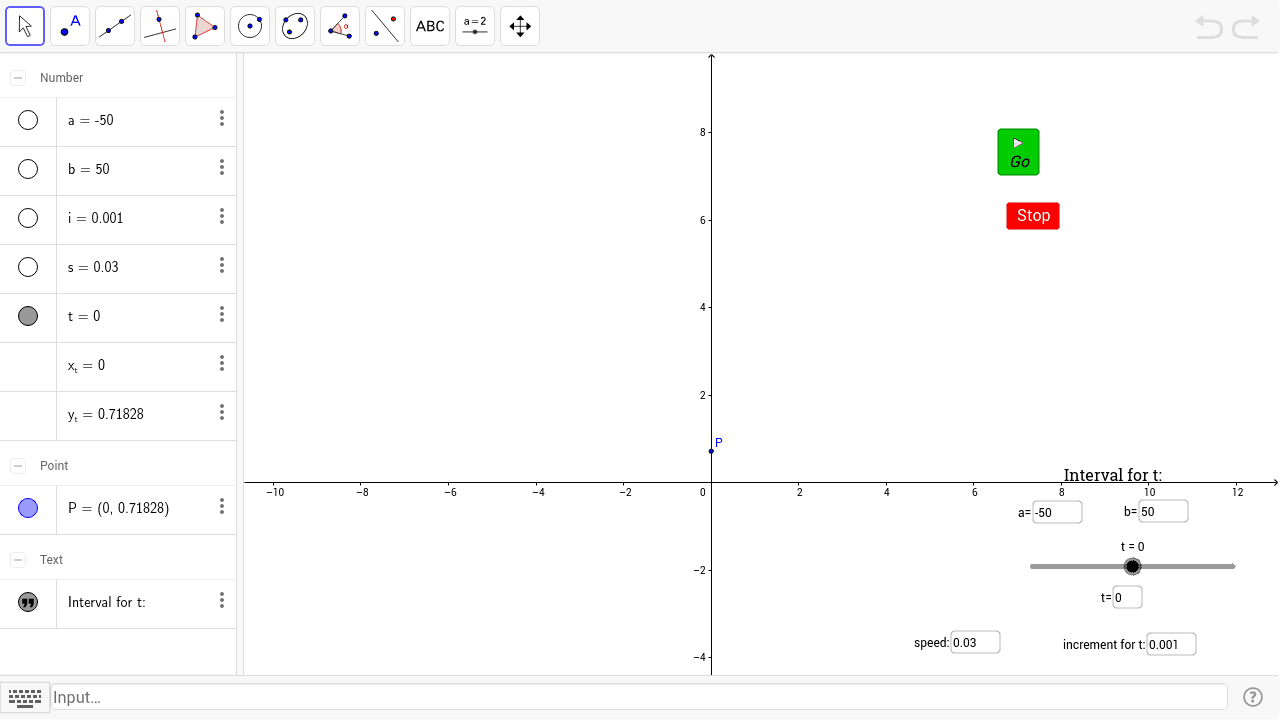Viewport: 1280px width, 720px height.
Task: Click the red Stop button
Action: click(x=1033, y=215)
